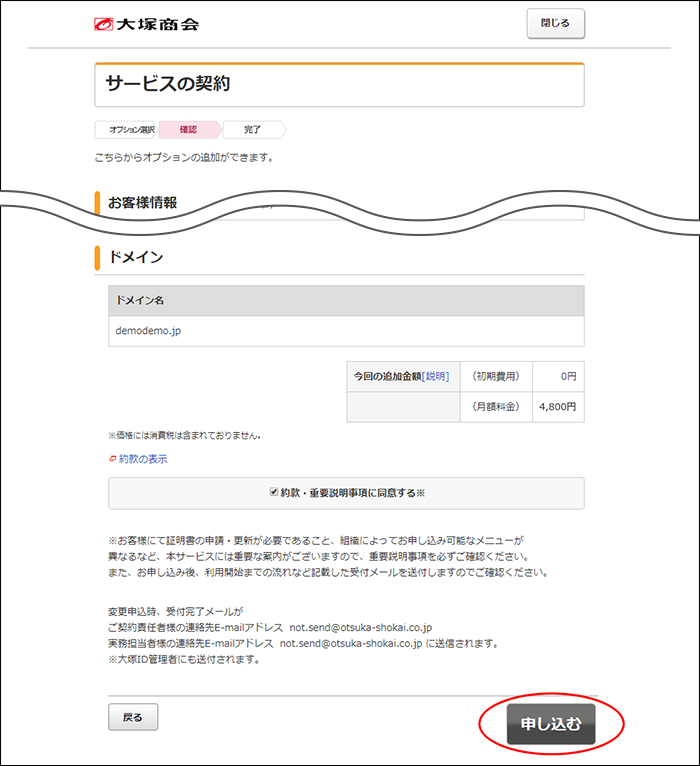Click the (初期費用) label cell

(496, 376)
